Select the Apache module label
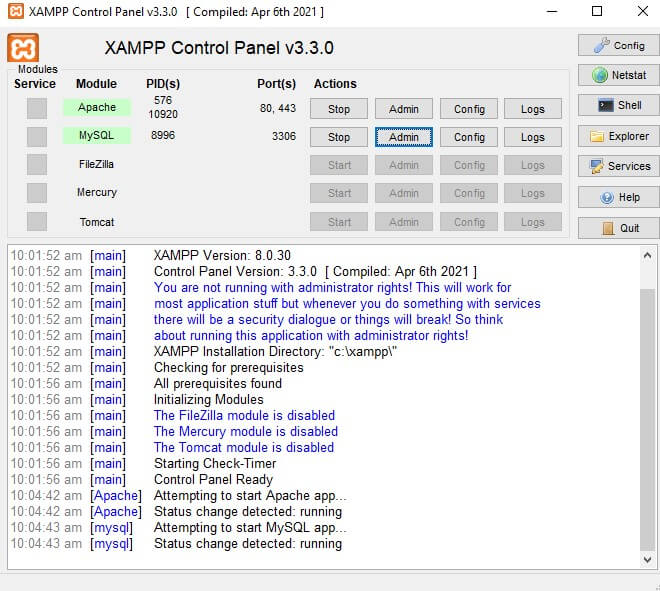Screen dimensions: 660x591 [97, 107]
